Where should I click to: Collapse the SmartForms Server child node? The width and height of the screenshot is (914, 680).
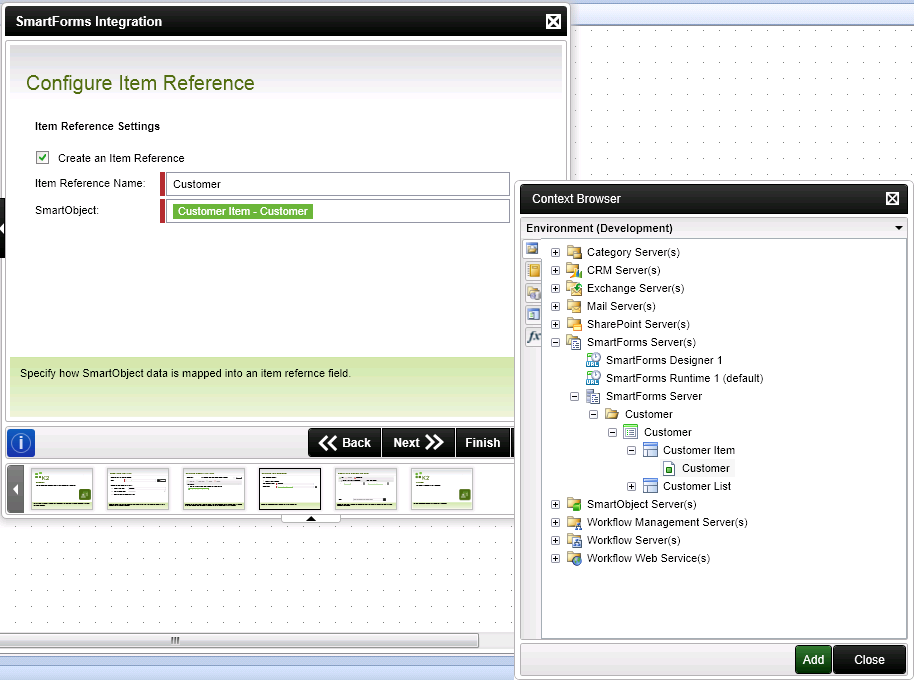pyautogui.click(x=574, y=396)
